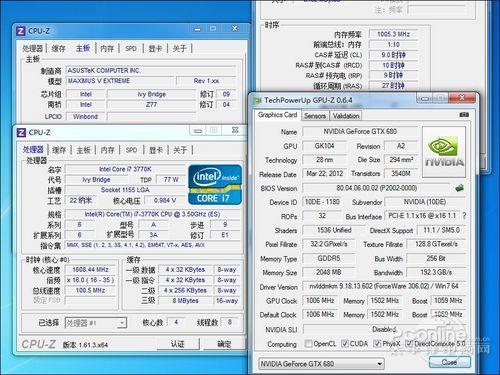Image resolution: width=500 pixels, height=375 pixels.
Task: Click the Driver Version field in GPU-Z
Action: (x=384, y=286)
